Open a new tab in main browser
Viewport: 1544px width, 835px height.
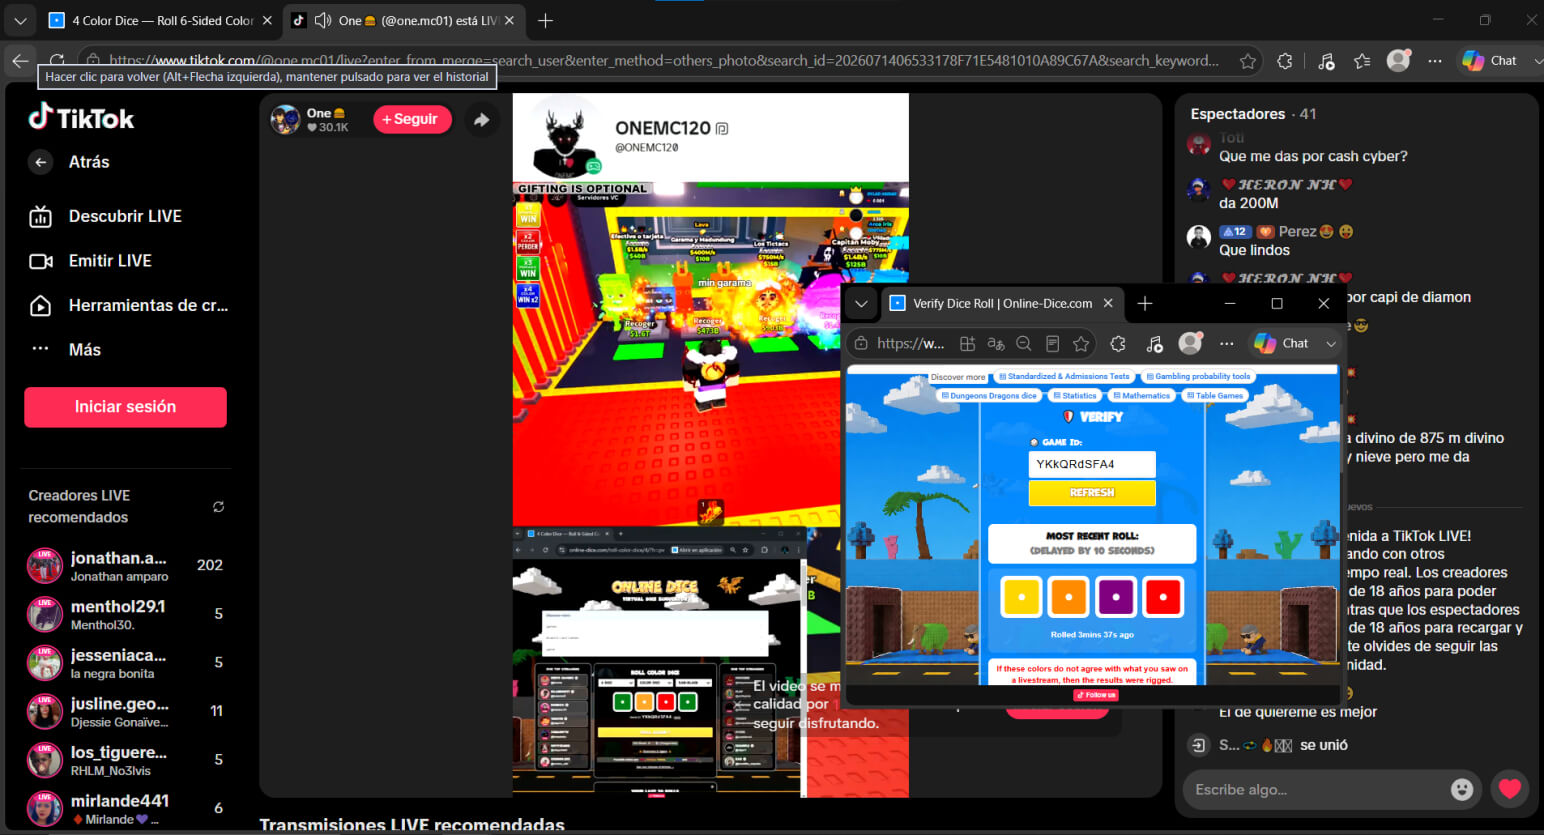[x=545, y=20]
